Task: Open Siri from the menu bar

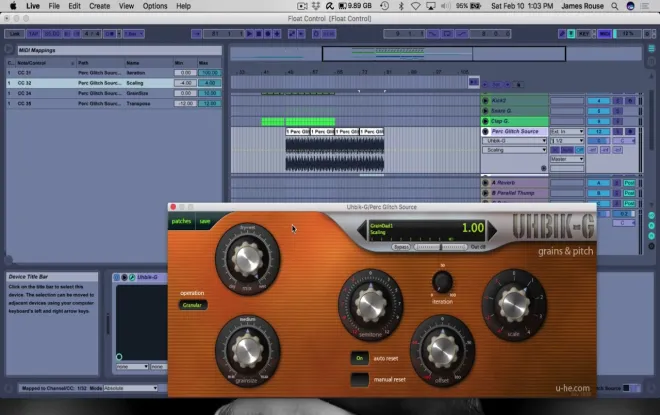Action: click(630, 6)
